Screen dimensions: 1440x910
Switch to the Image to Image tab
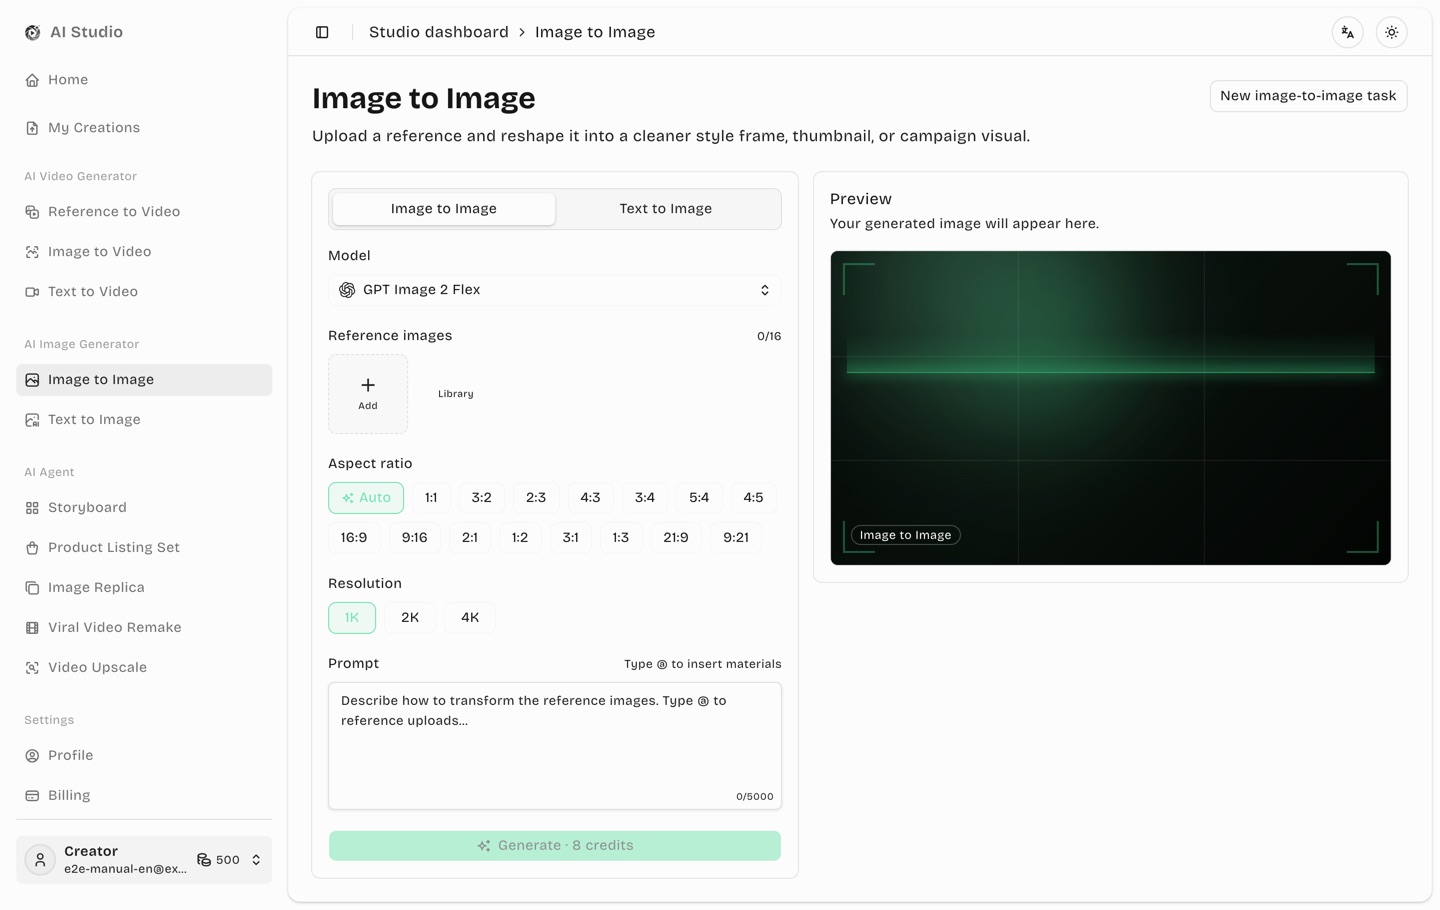click(444, 209)
